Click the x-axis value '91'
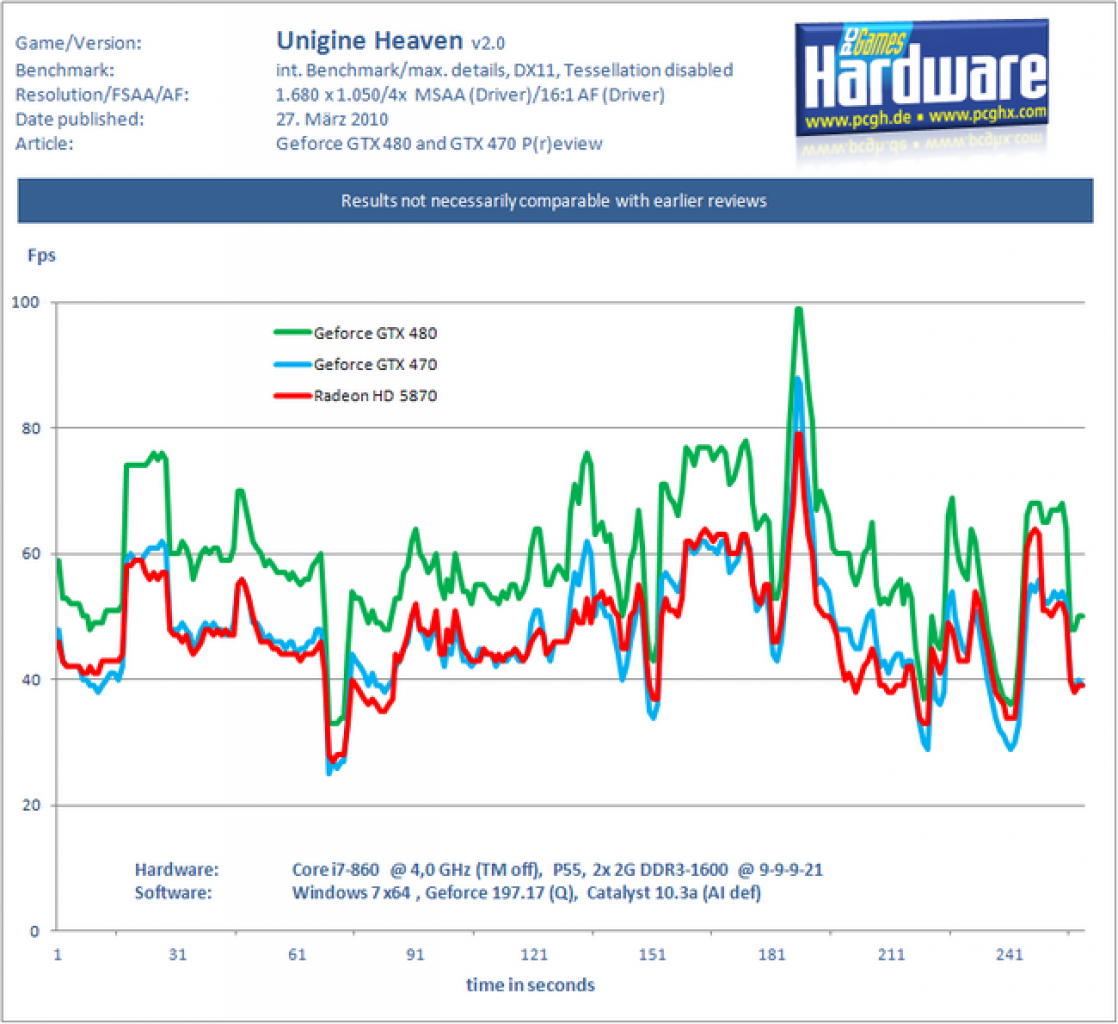 415,954
